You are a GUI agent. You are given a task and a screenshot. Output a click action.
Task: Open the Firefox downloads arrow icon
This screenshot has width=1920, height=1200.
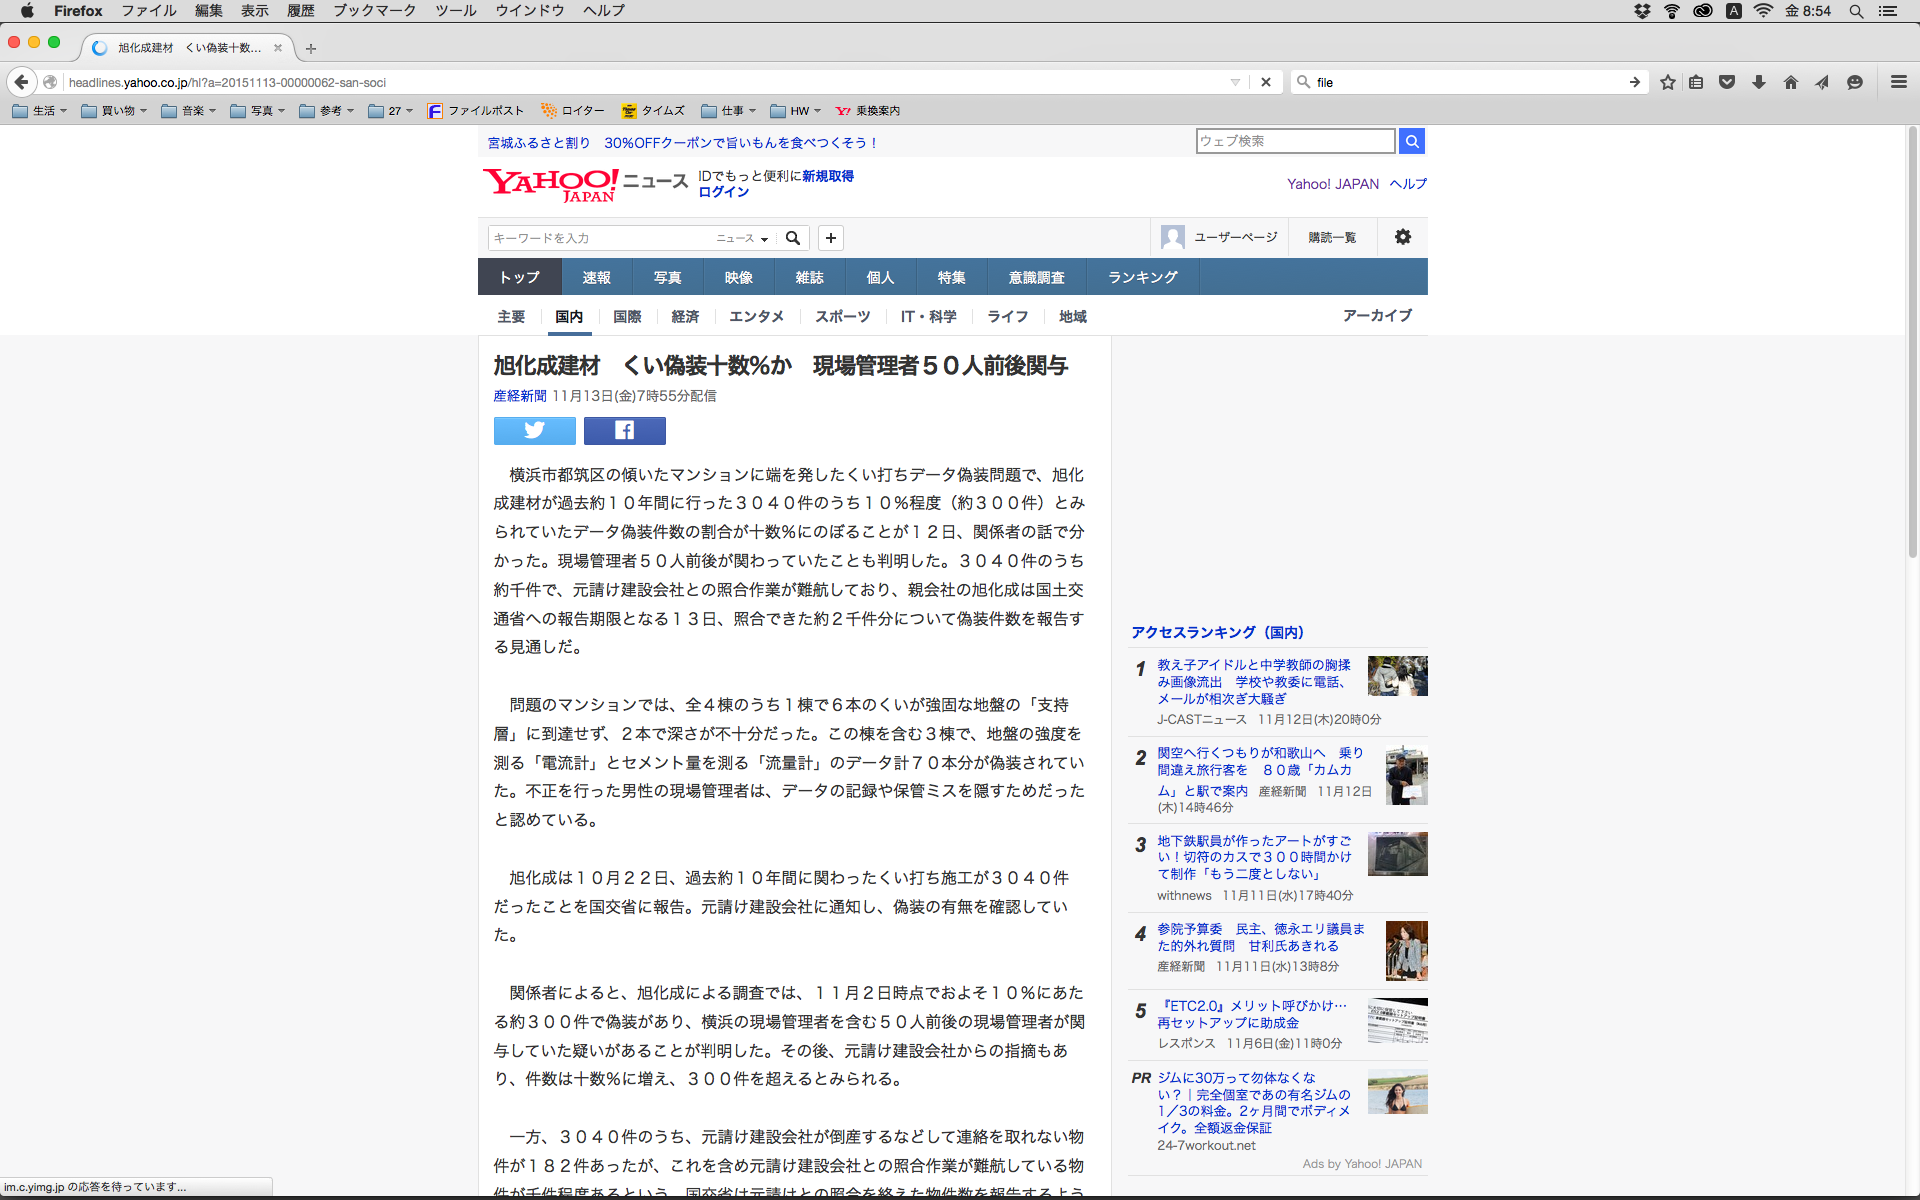pyautogui.click(x=1758, y=82)
